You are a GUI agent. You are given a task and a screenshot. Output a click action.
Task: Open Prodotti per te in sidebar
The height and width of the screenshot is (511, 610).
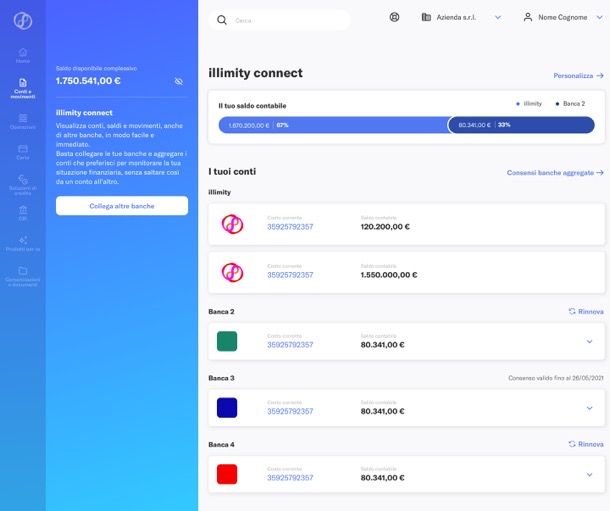coord(23,243)
